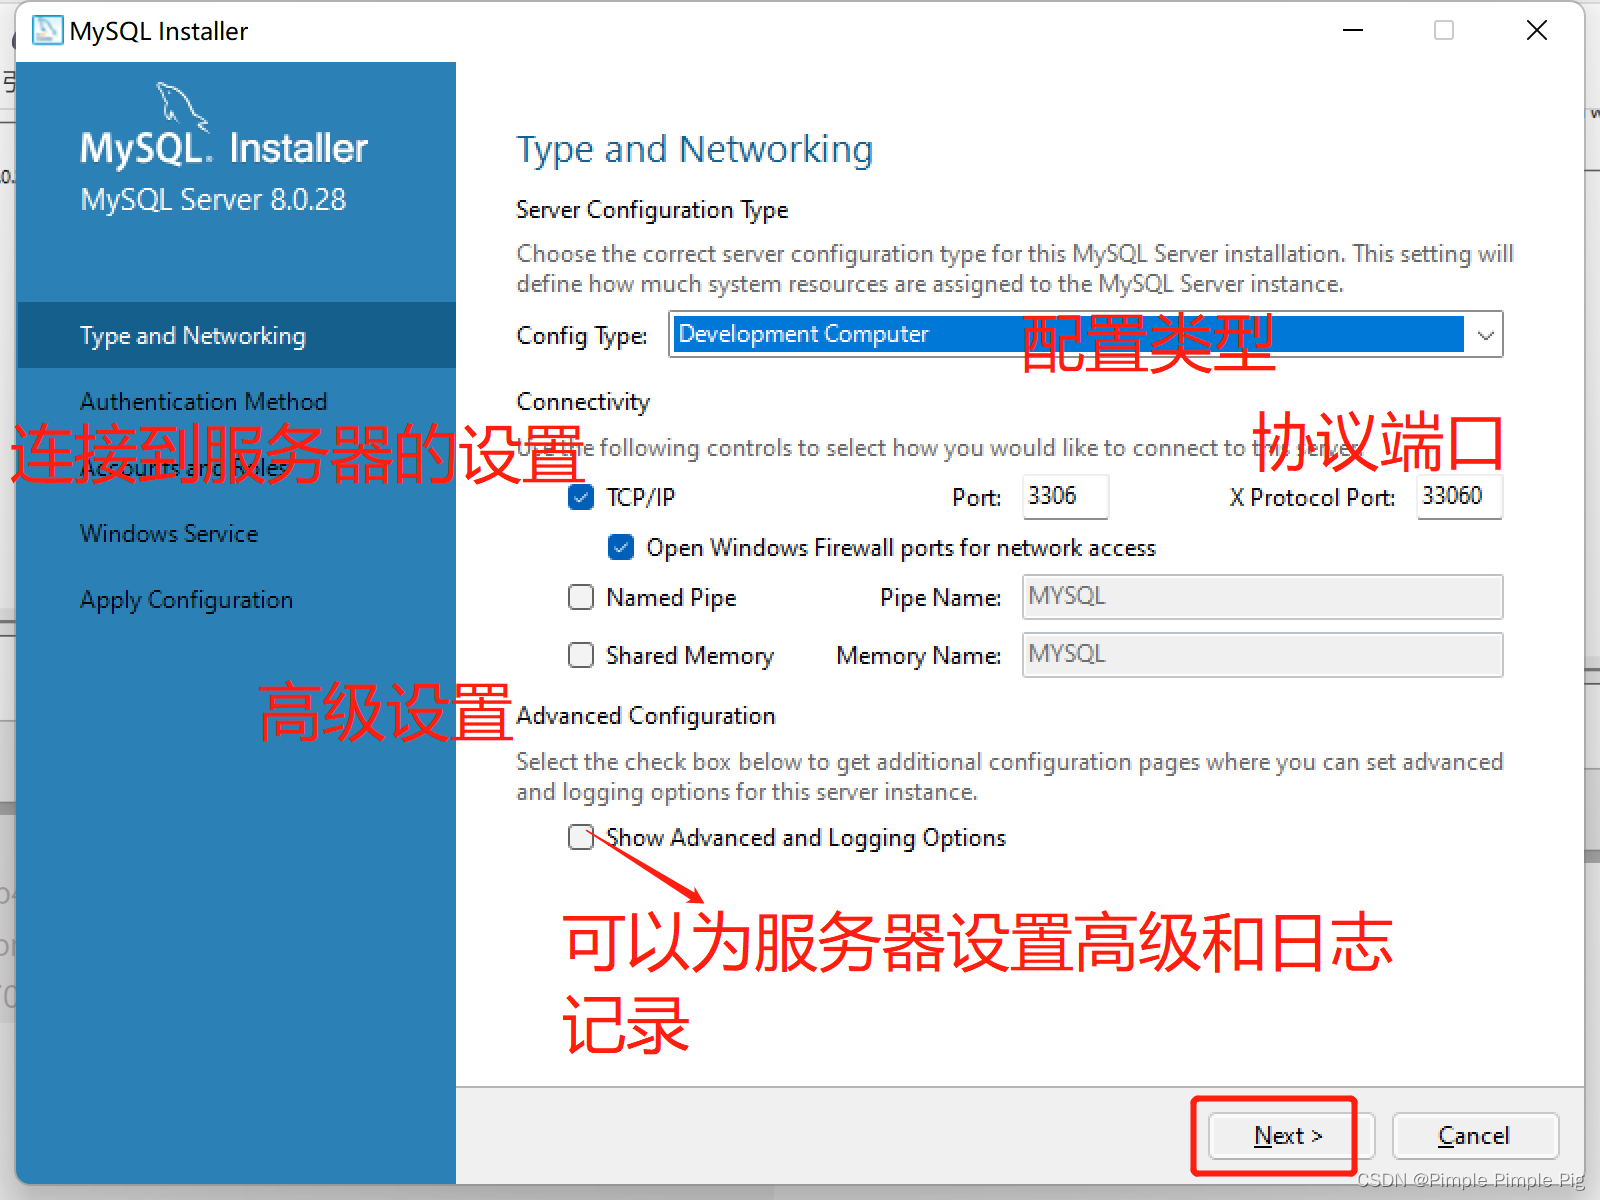Open the Windows Service step
The height and width of the screenshot is (1200, 1600).
point(169,533)
